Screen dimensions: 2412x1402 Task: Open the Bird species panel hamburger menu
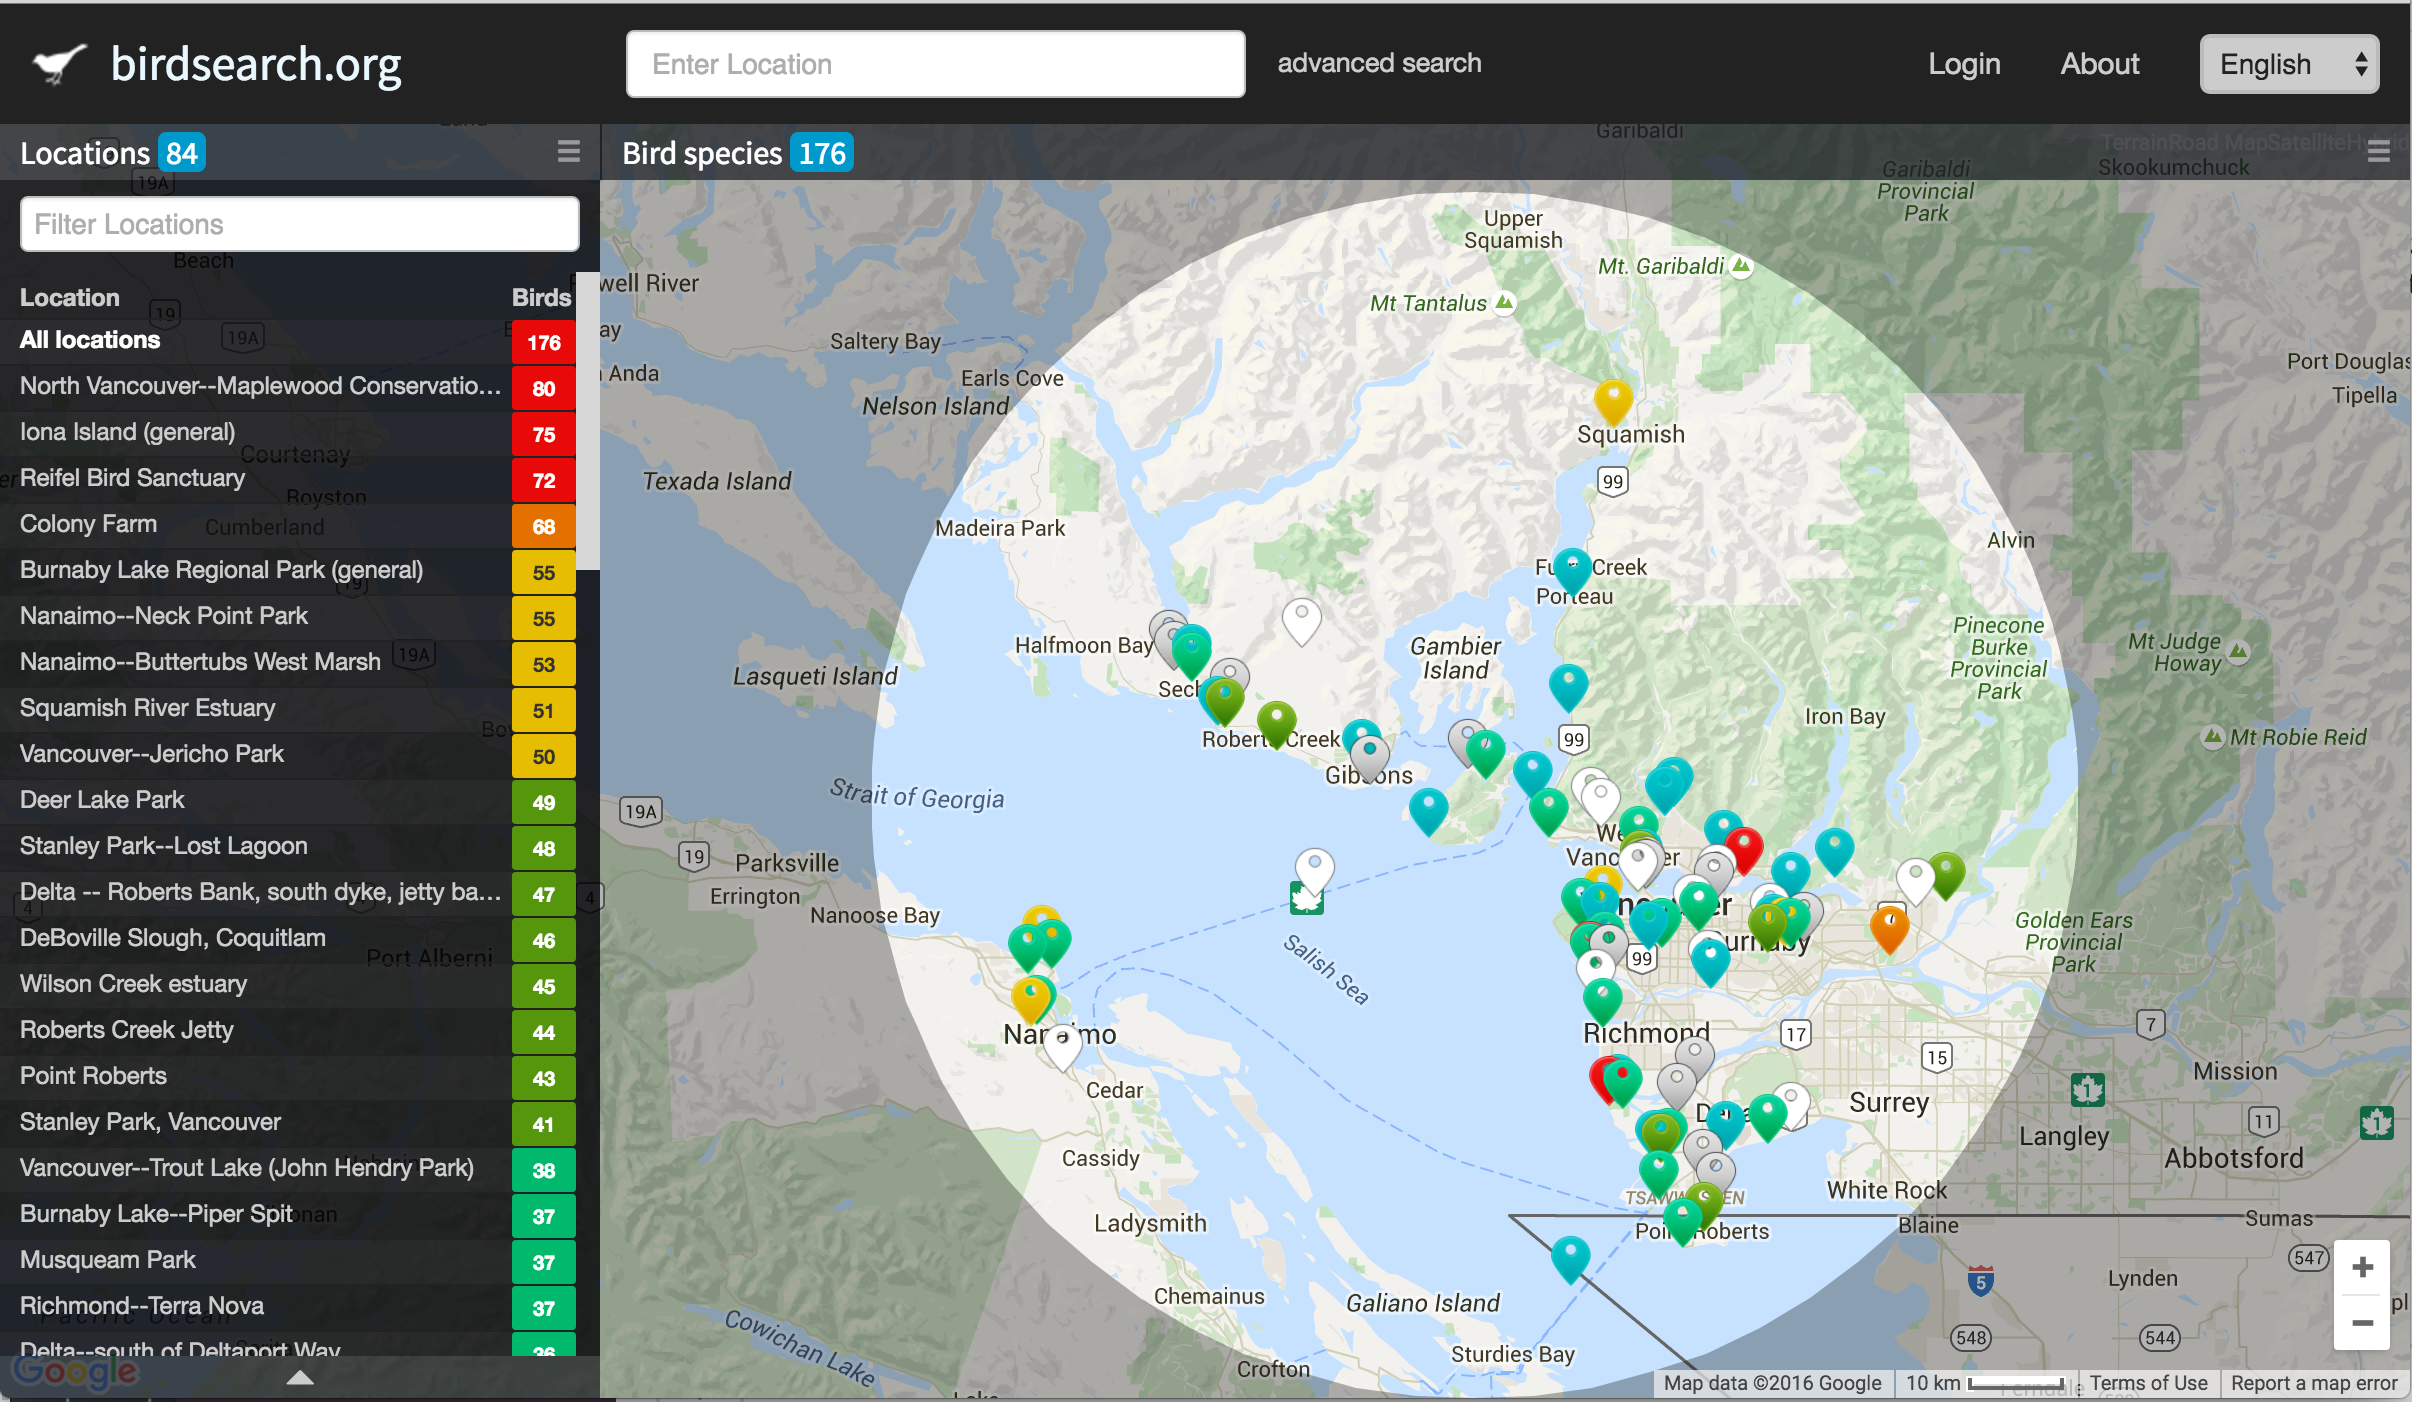coord(2379,152)
